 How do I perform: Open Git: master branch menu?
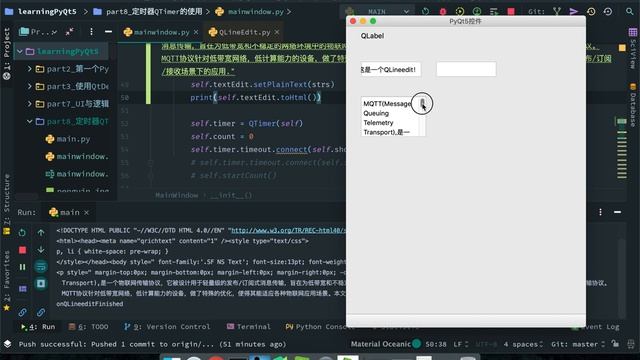578,344
